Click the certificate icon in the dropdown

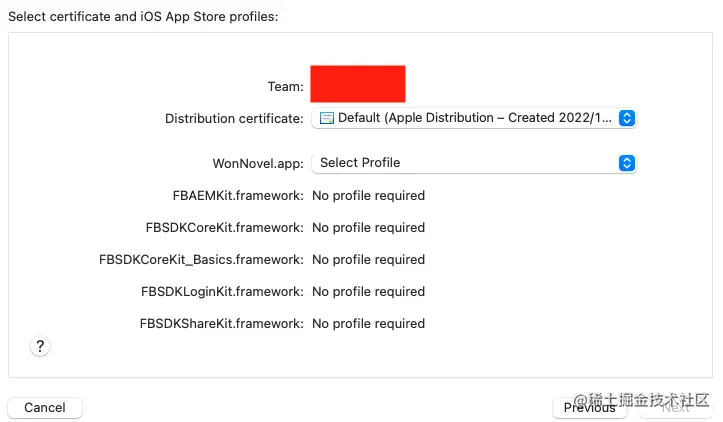click(327, 118)
